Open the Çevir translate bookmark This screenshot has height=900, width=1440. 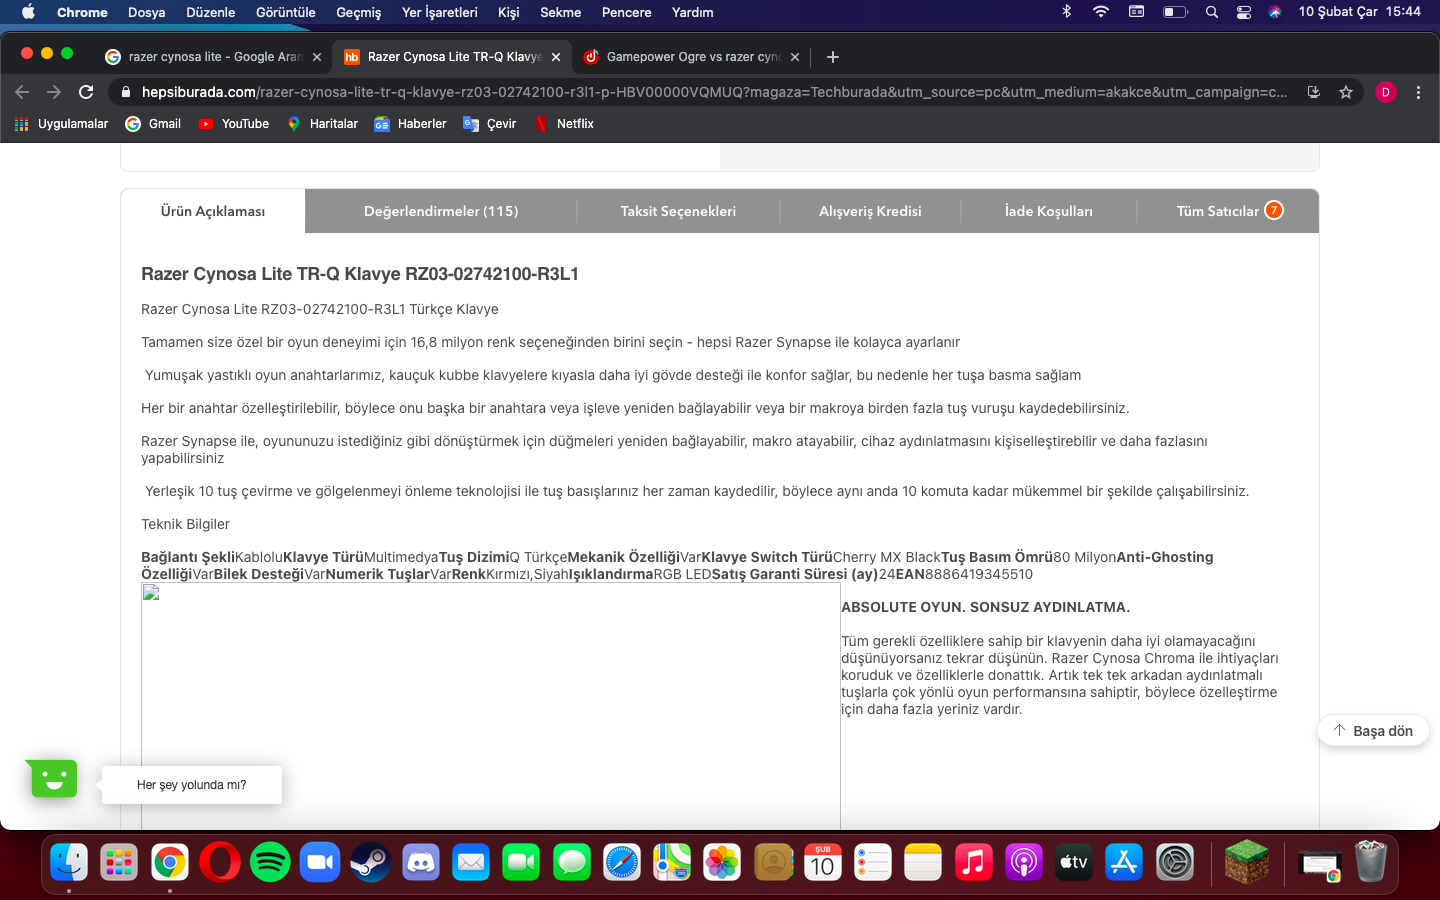[490, 124]
